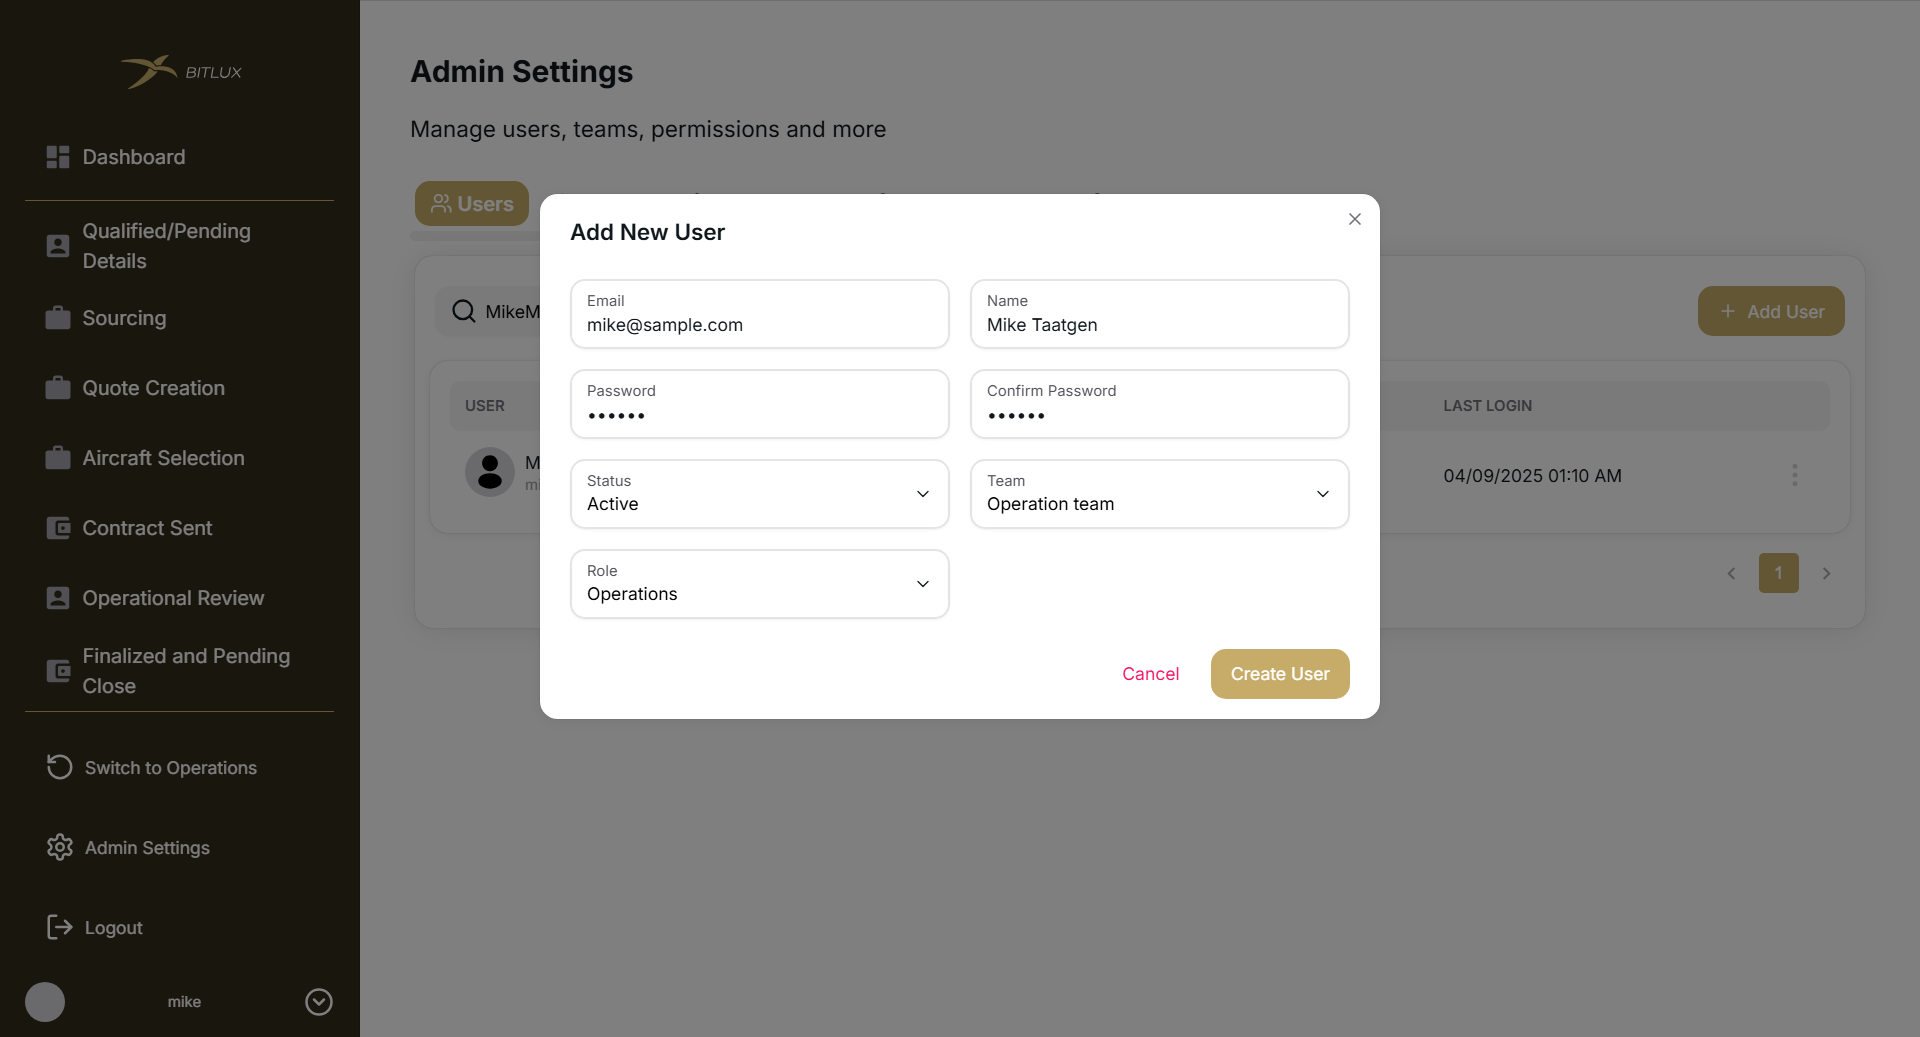Open Quote Creation in sidebar
This screenshot has width=1920, height=1037.
(153, 388)
